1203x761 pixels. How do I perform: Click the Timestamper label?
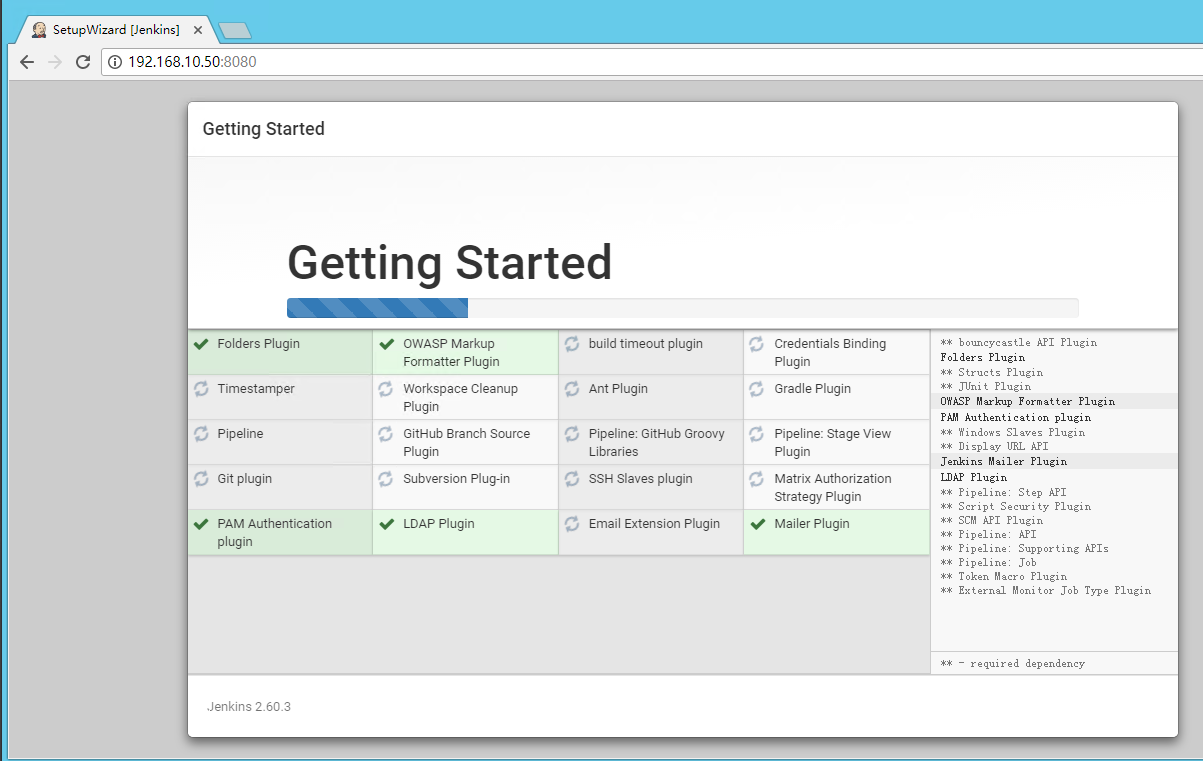coord(256,389)
